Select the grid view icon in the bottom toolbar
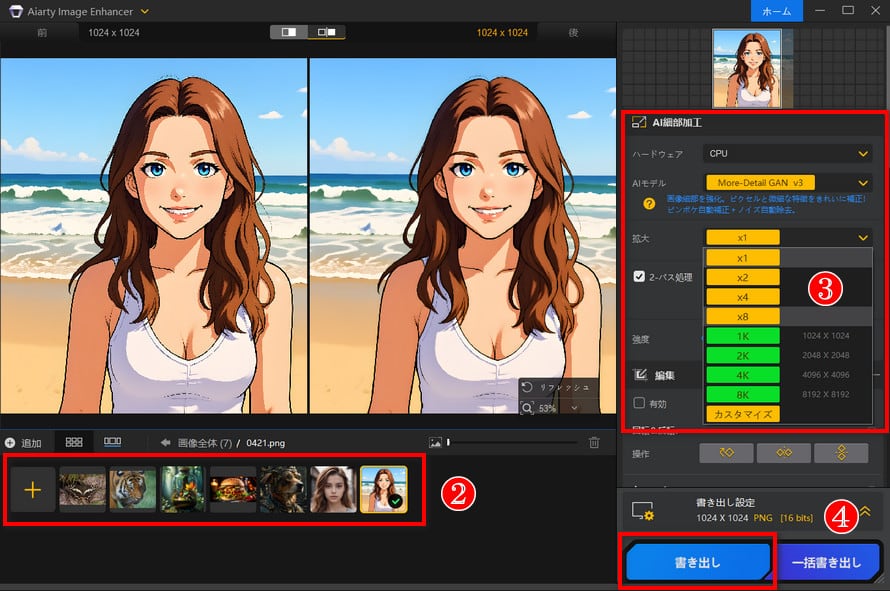890x591 pixels. [x=72, y=443]
